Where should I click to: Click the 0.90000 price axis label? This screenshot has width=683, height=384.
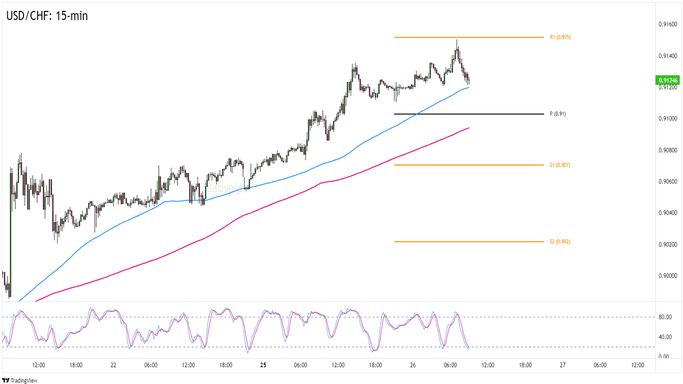(x=668, y=276)
